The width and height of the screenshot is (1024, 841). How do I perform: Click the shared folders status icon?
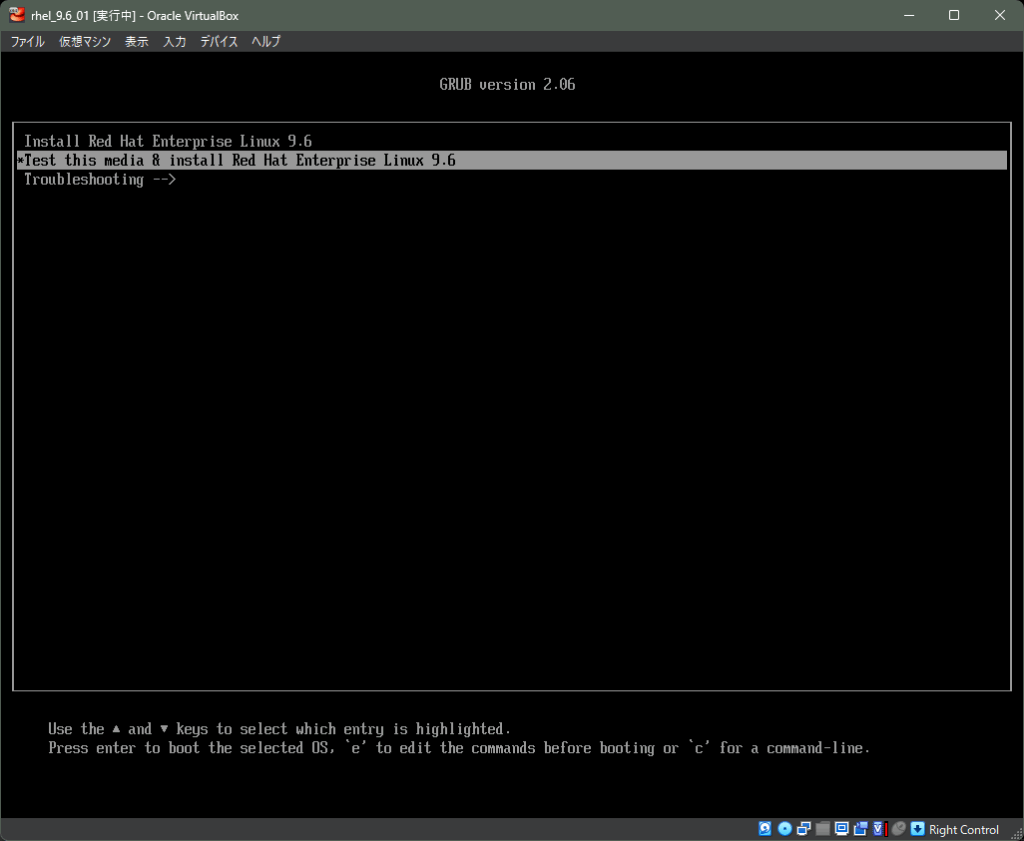pyautogui.click(x=823, y=829)
